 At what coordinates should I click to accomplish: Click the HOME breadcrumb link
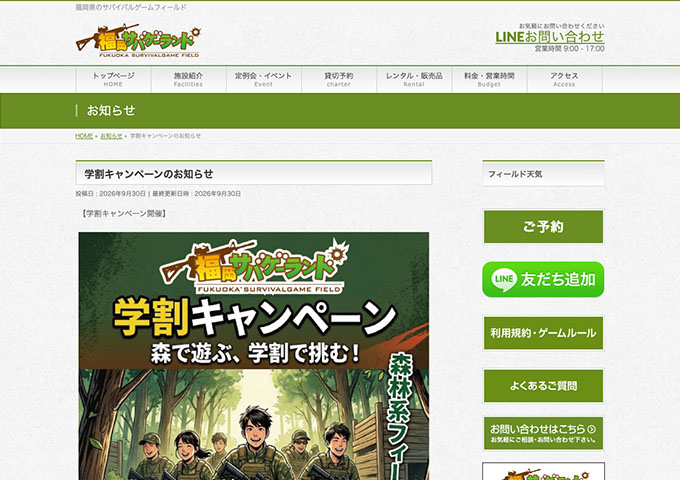coord(84,136)
